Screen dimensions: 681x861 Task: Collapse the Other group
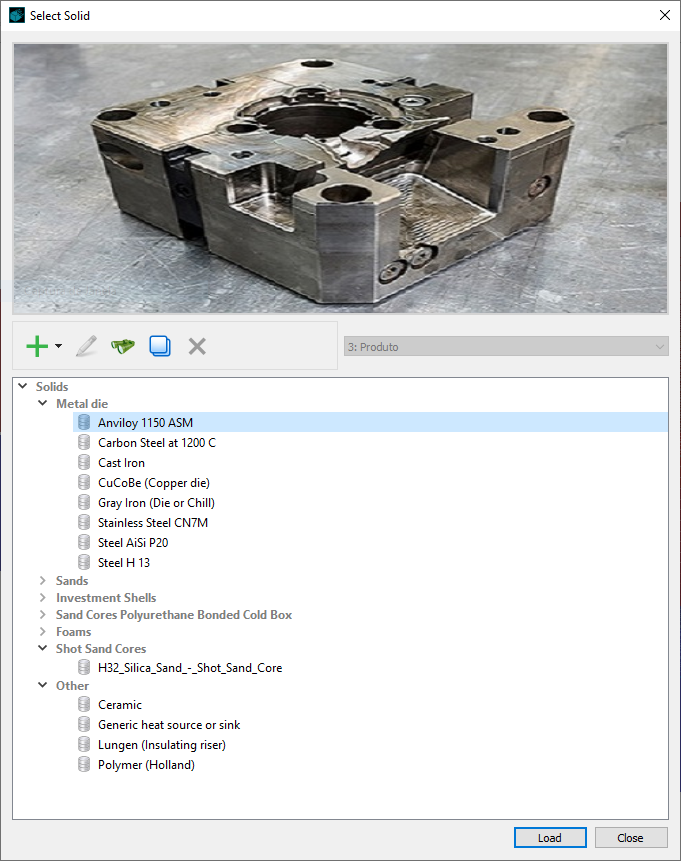click(x=43, y=685)
